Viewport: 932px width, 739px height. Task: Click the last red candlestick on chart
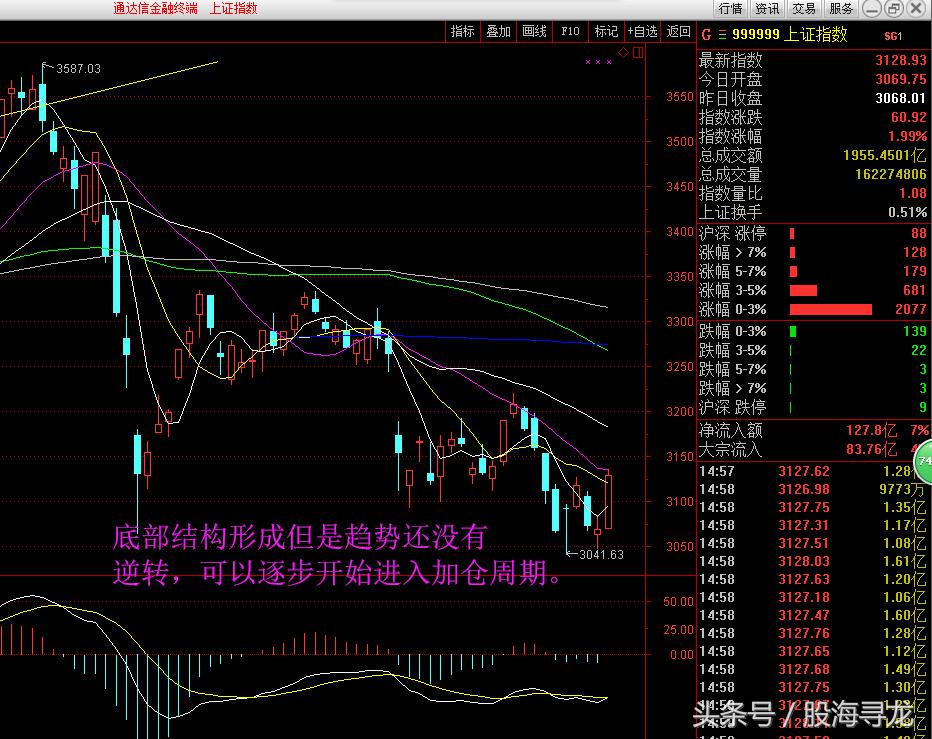pyautogui.click(x=608, y=501)
